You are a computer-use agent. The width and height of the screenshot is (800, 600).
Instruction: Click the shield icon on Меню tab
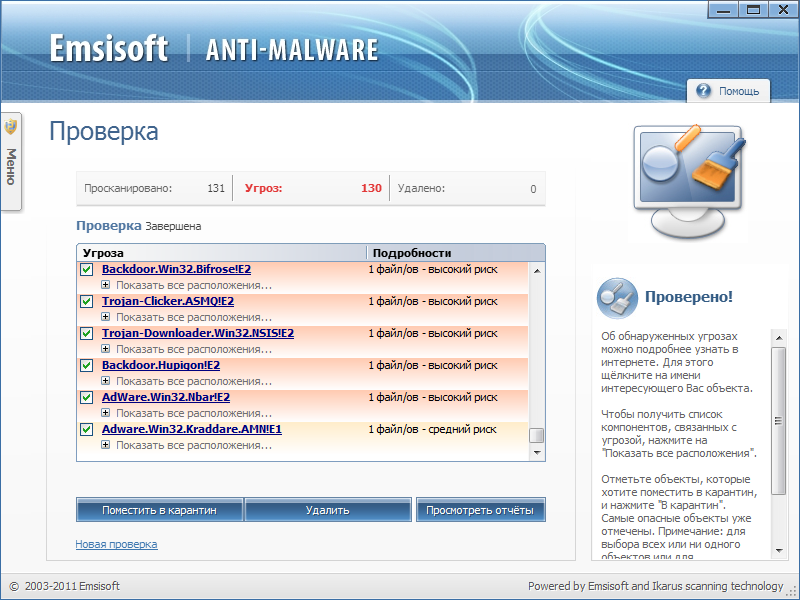click(x=11, y=127)
